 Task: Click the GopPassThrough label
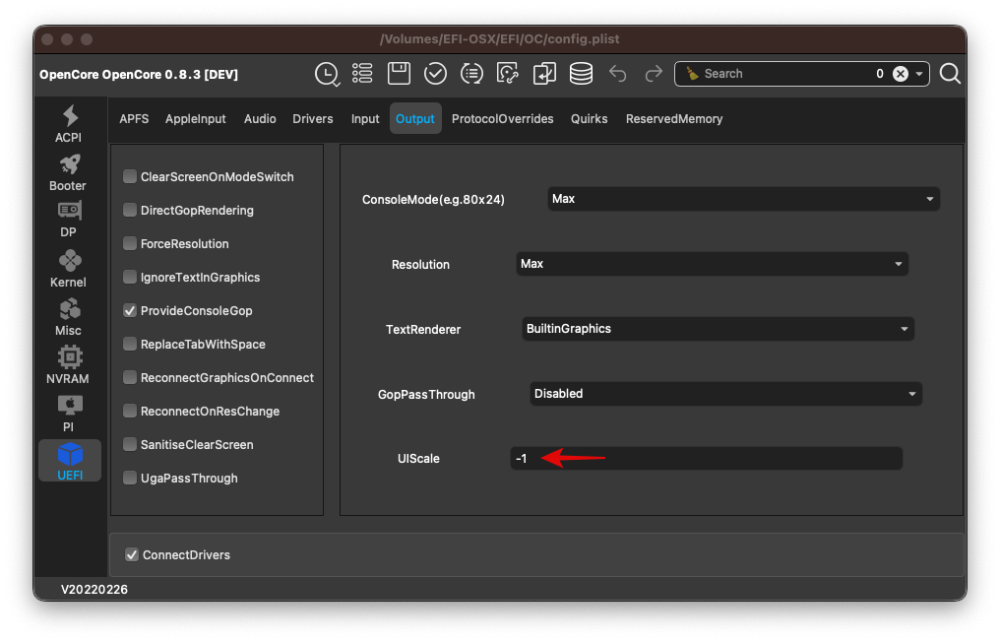tap(426, 395)
